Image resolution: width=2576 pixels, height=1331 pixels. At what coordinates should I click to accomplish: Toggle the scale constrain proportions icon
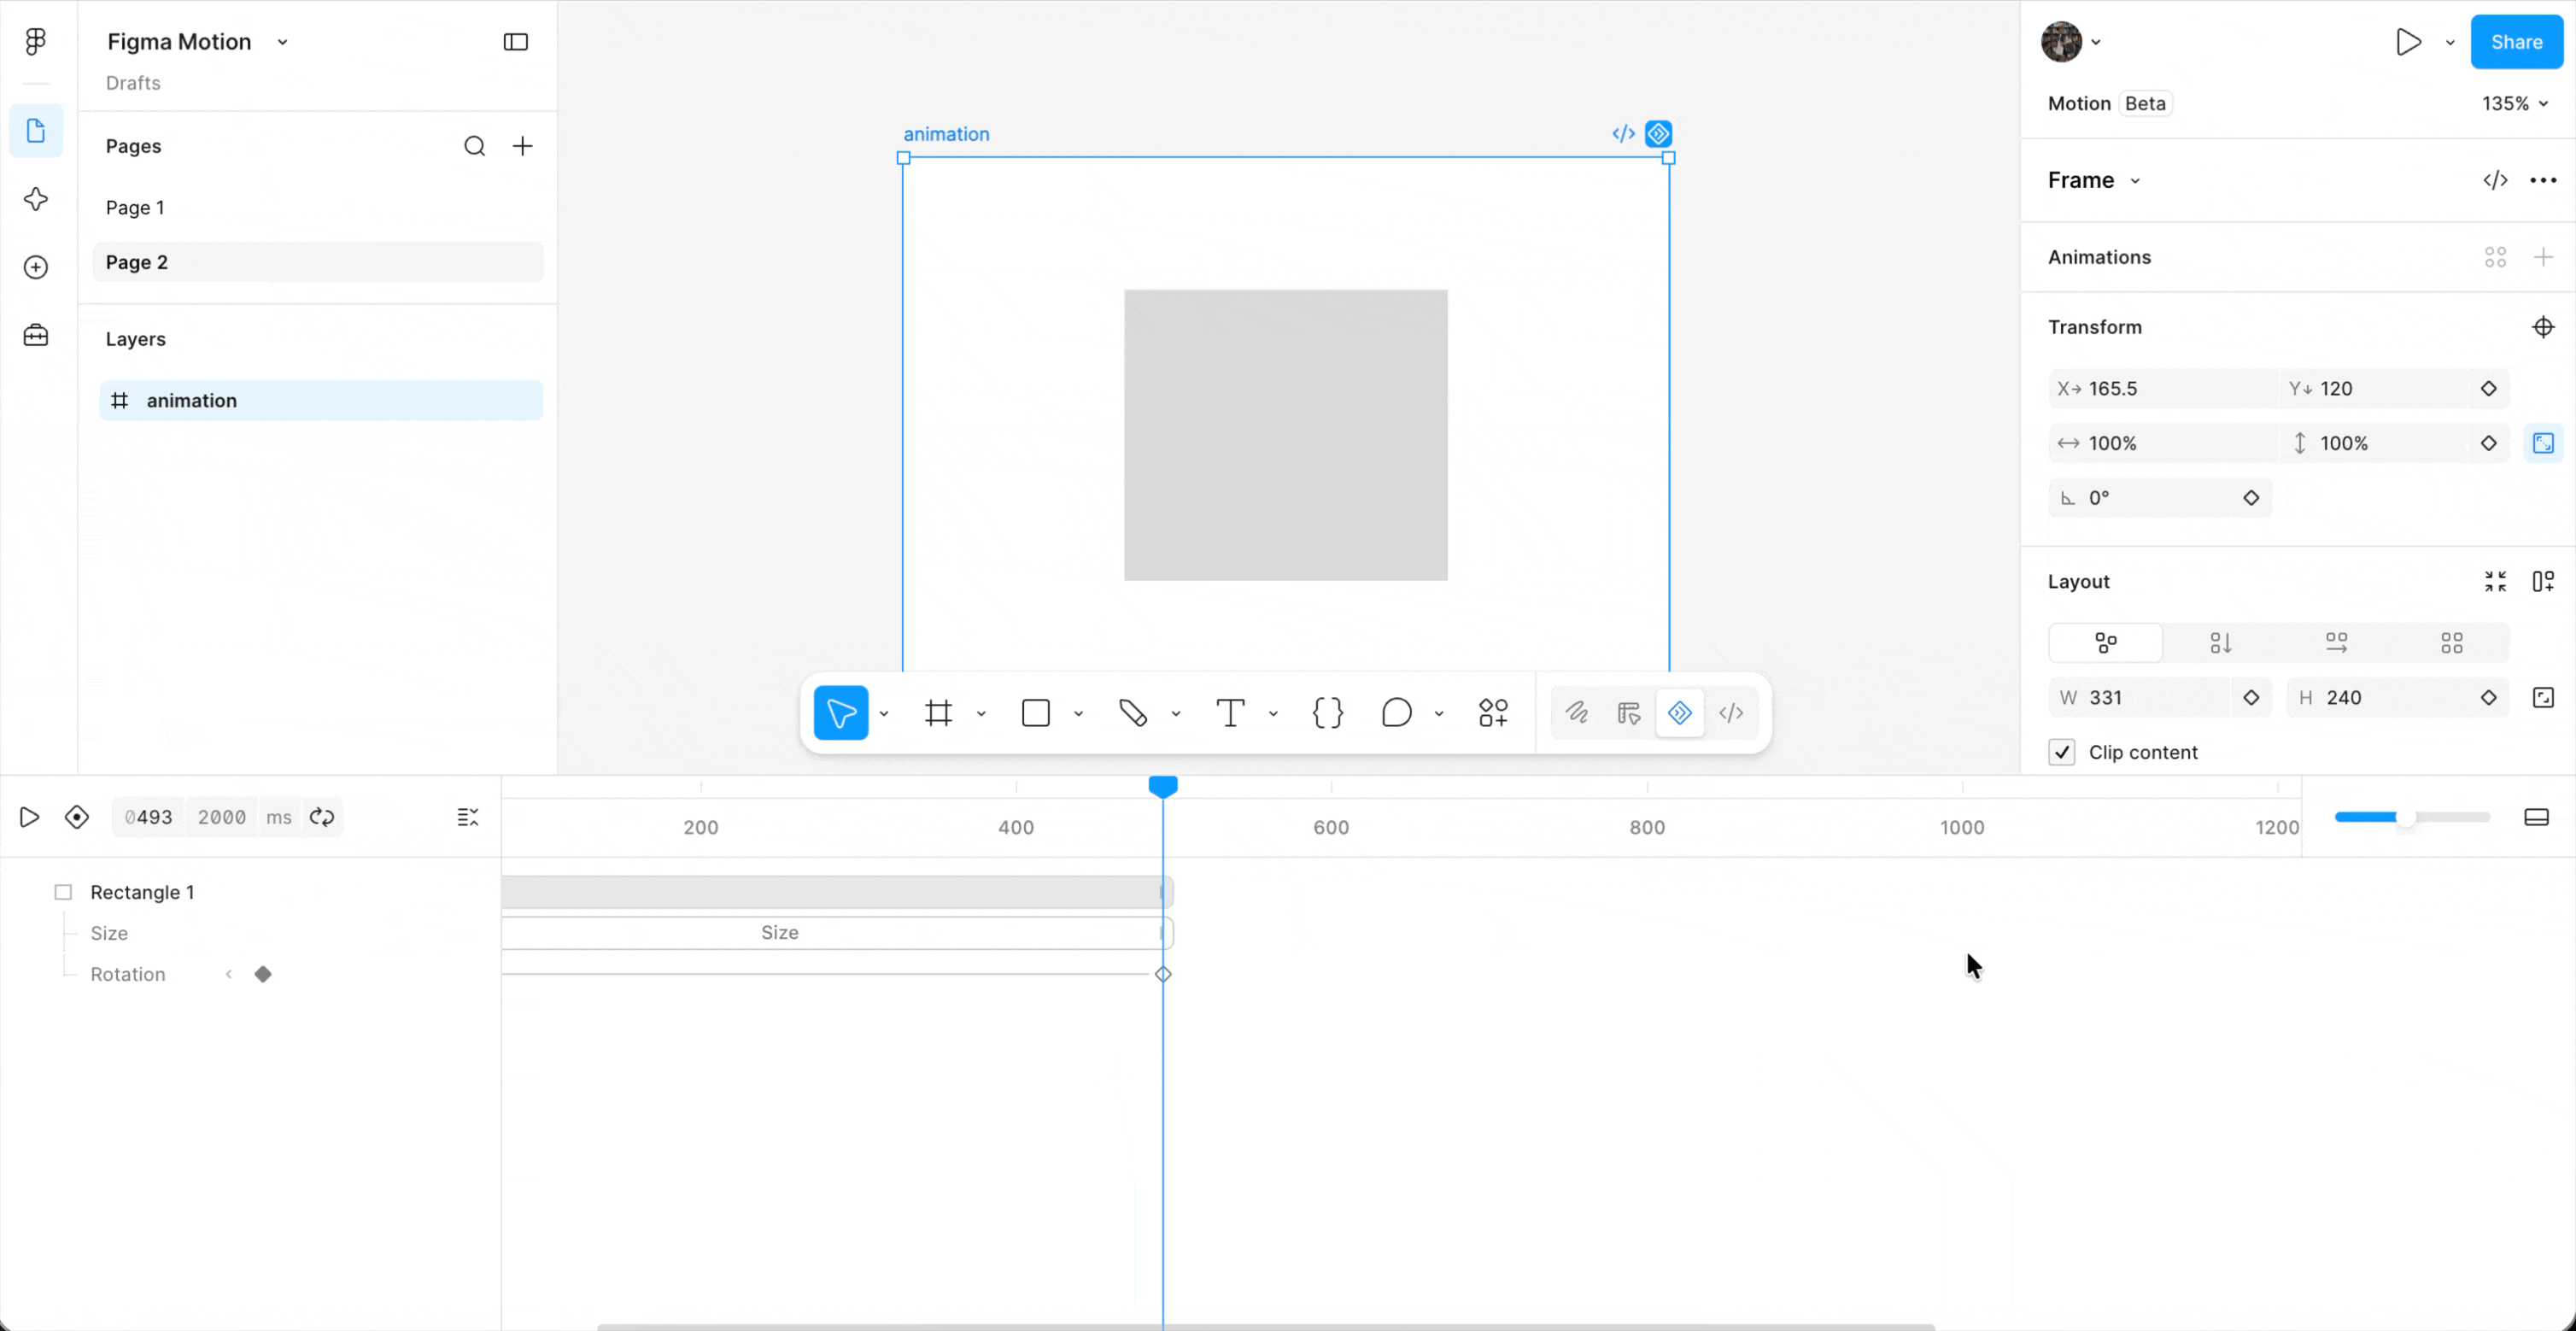[x=2544, y=443]
